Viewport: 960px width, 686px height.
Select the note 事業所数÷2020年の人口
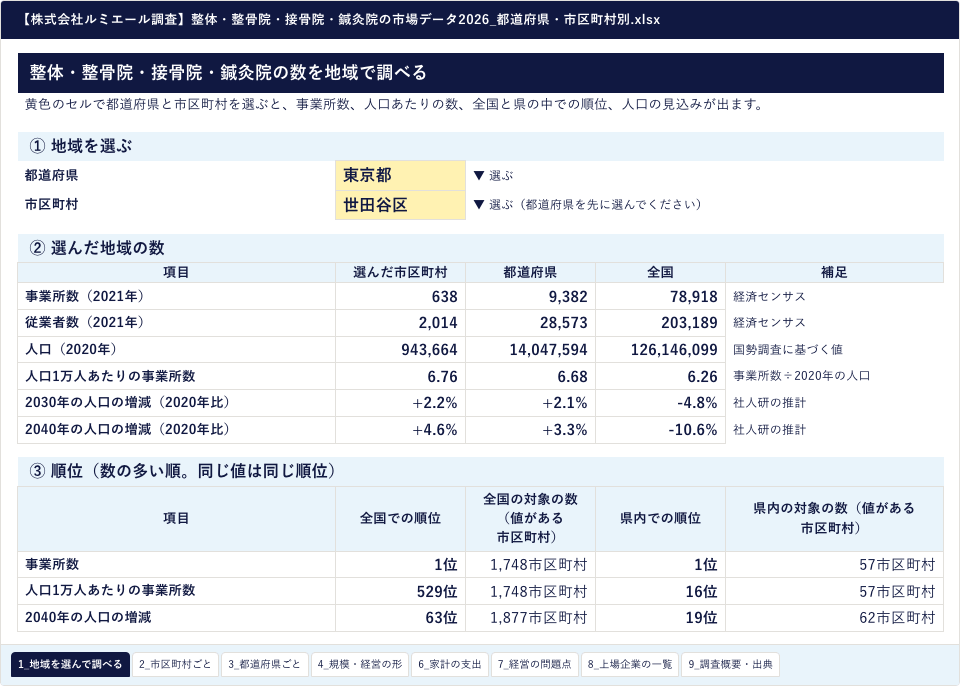coord(801,376)
